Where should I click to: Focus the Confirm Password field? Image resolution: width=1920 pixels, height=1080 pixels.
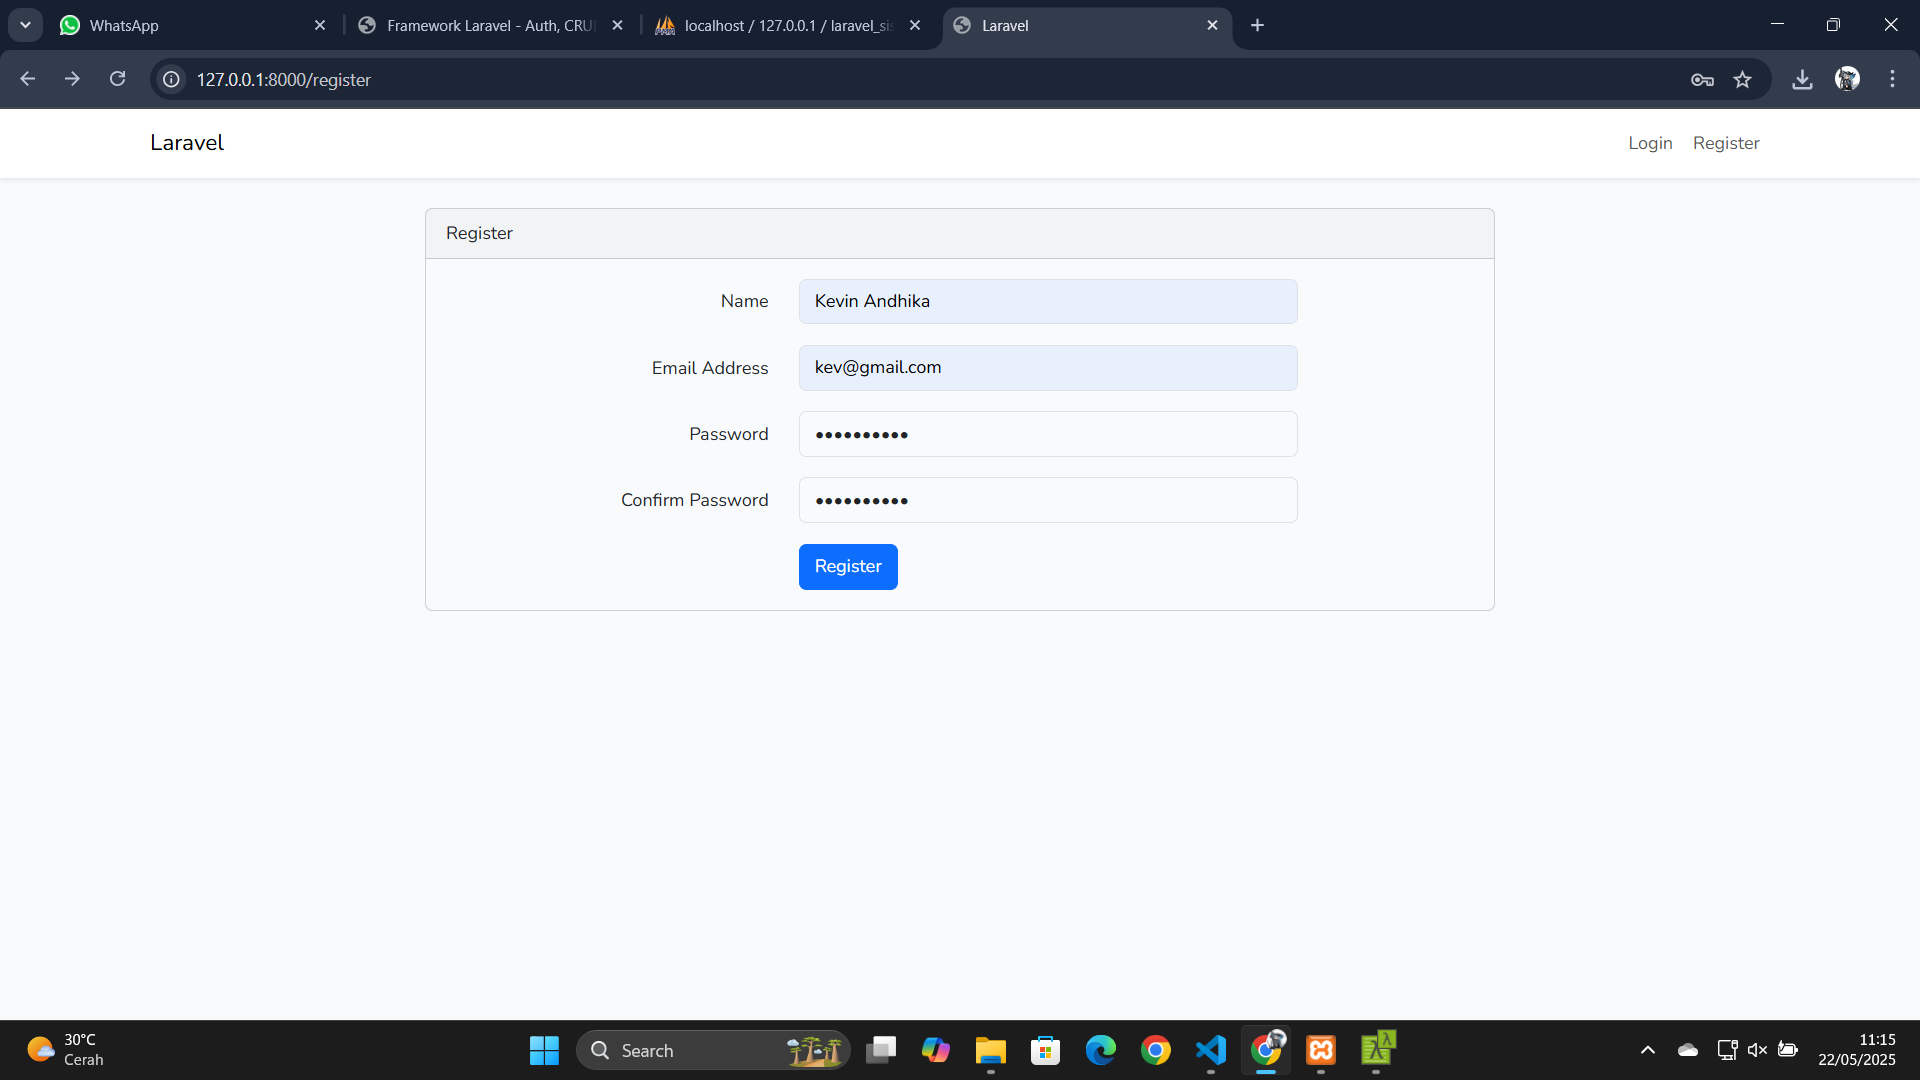[x=1047, y=500]
